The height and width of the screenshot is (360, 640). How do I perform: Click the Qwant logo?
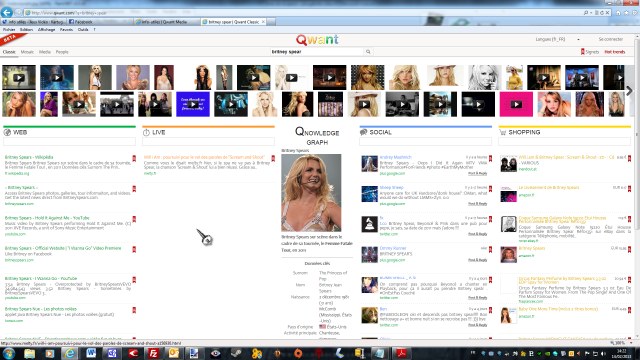317,40
